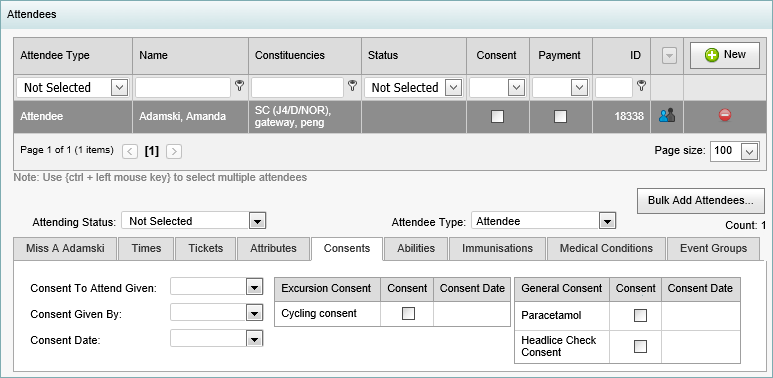
Task: Click the ID column filter icon
Action: [x=641, y=86]
